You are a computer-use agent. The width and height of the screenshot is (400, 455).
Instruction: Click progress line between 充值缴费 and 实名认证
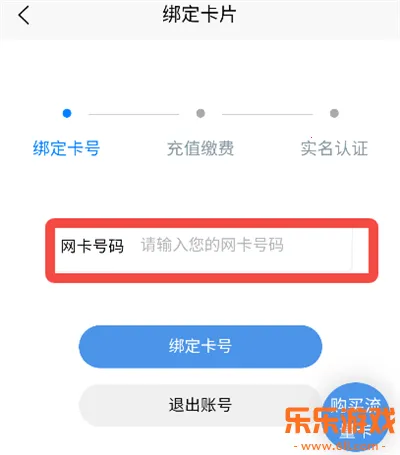[x=267, y=114]
